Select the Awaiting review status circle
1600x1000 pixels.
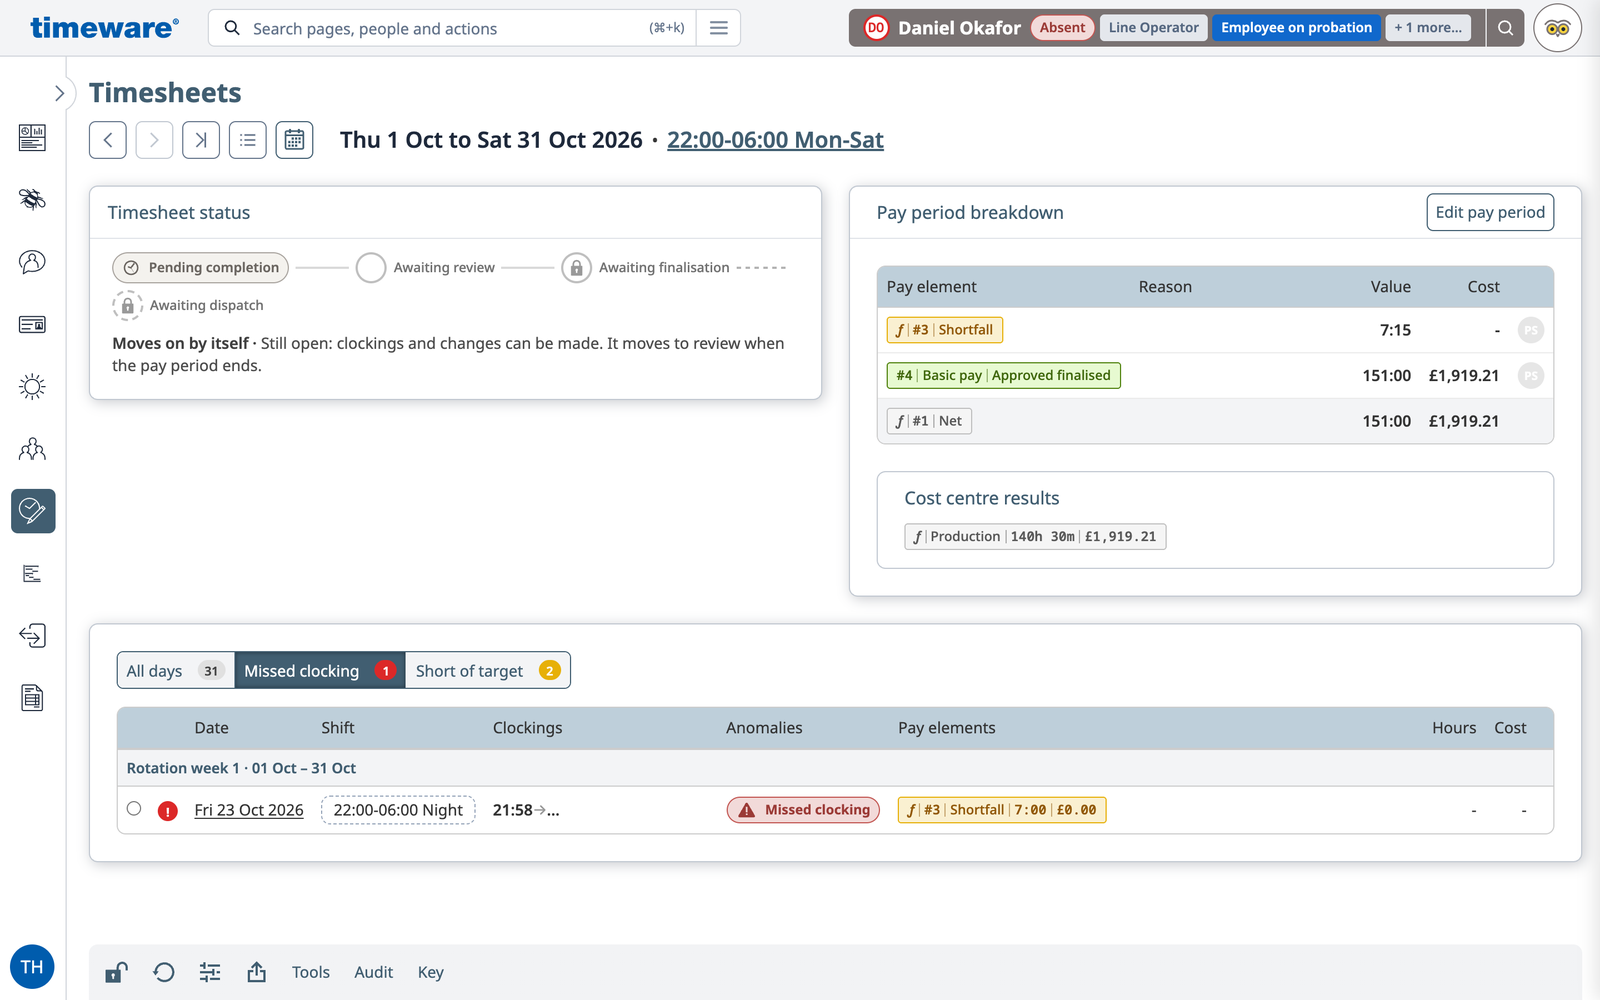click(371, 268)
